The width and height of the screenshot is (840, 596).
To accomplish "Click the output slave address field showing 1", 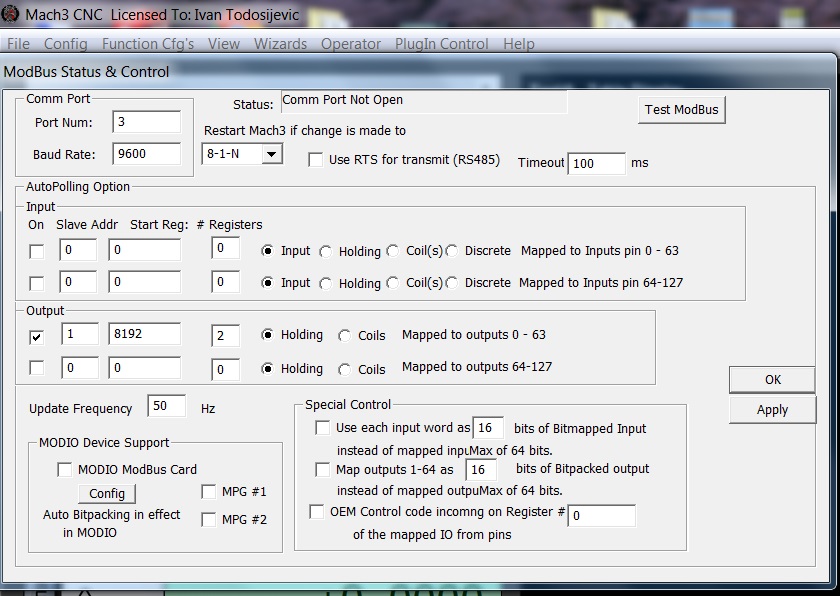I will click(x=80, y=334).
